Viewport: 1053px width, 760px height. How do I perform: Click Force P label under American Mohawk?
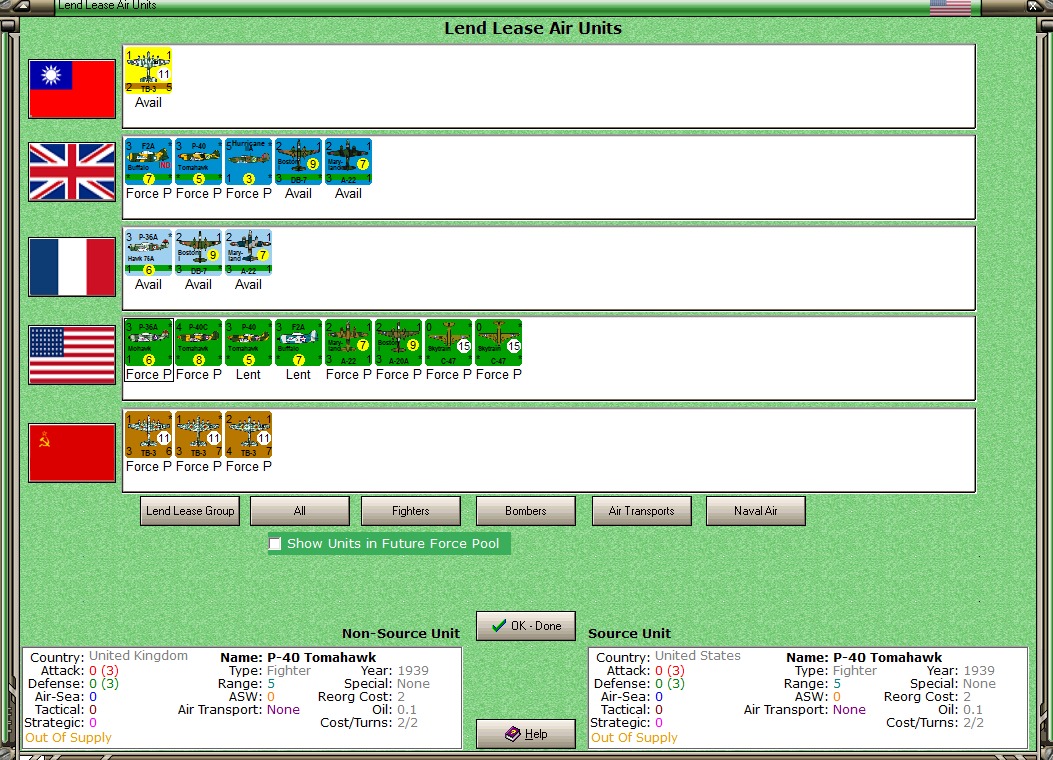(x=148, y=375)
